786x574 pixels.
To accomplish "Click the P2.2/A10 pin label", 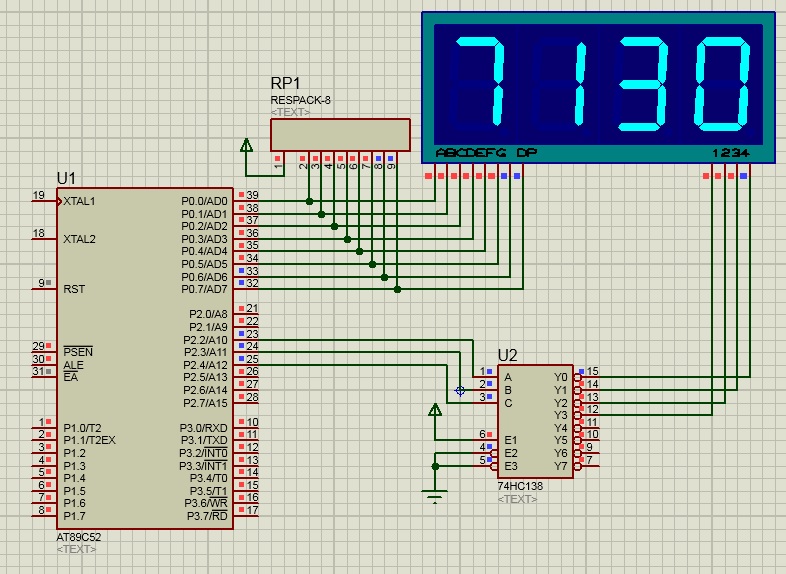I will click(x=206, y=340).
